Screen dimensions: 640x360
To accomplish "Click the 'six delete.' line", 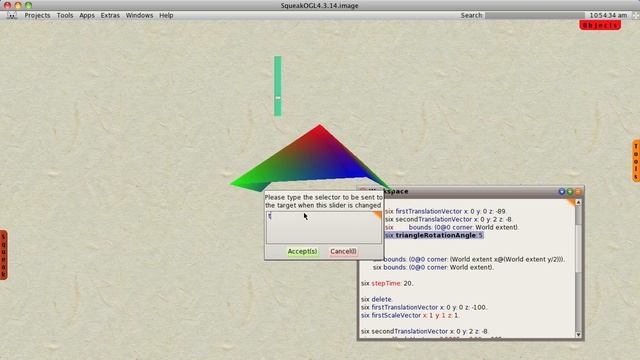I will [376, 299].
